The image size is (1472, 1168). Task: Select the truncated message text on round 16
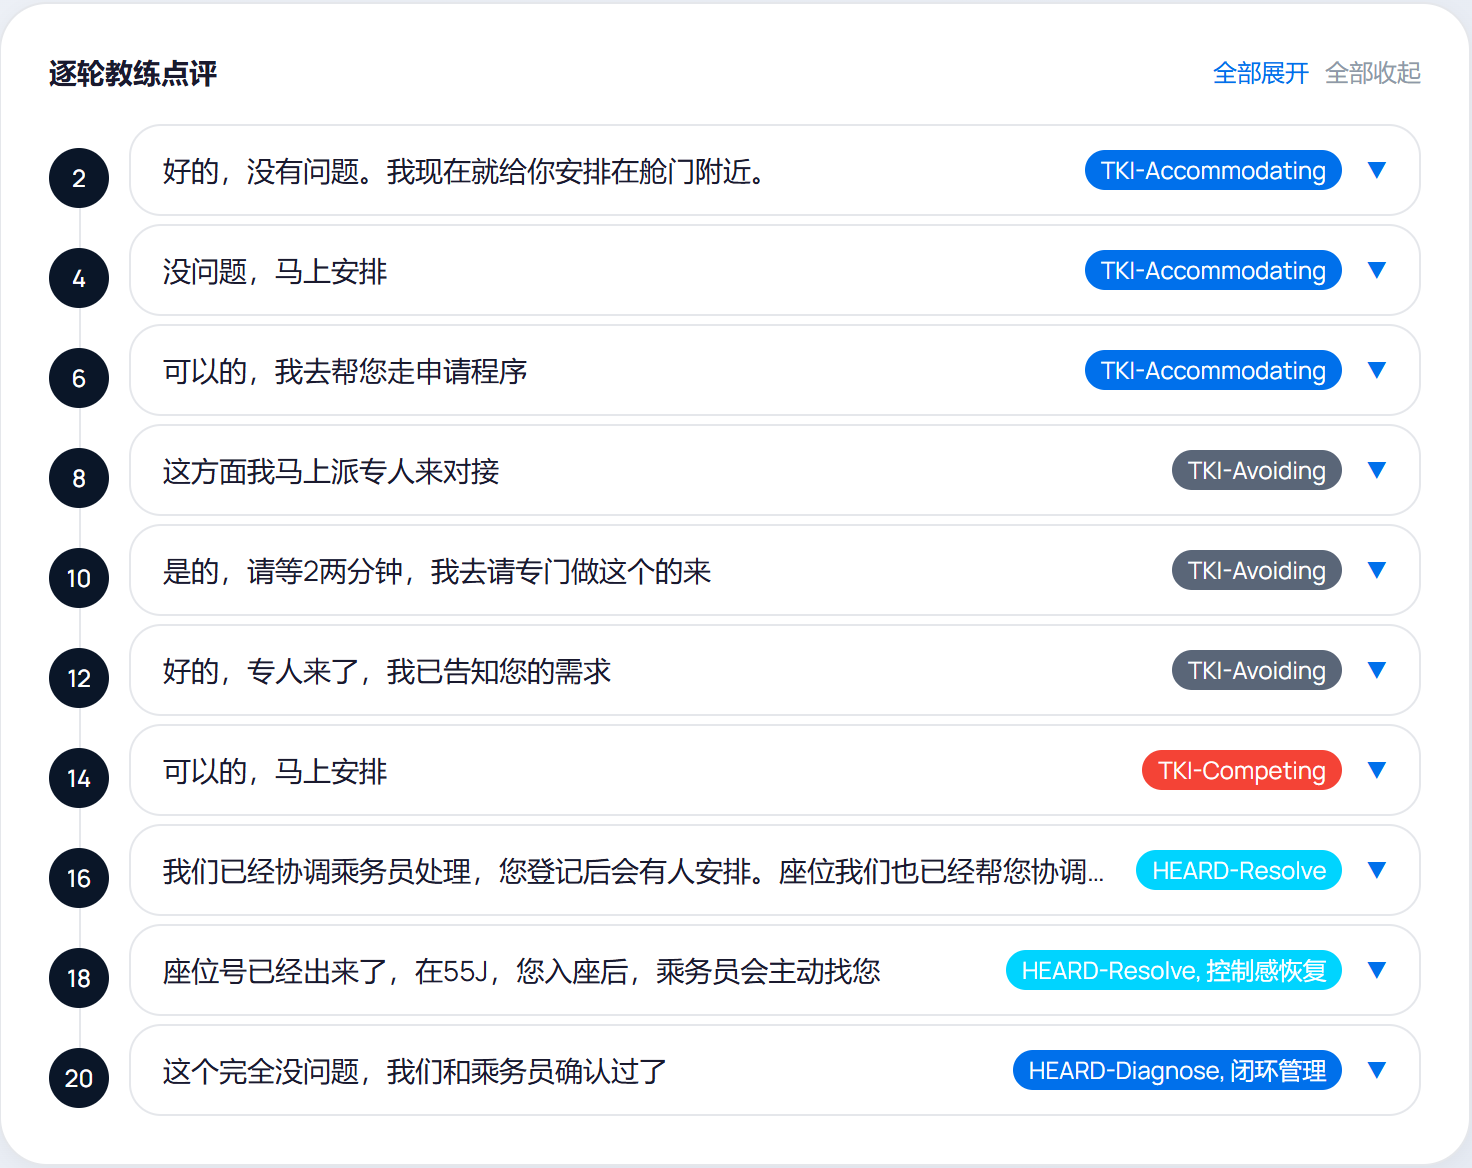click(630, 871)
